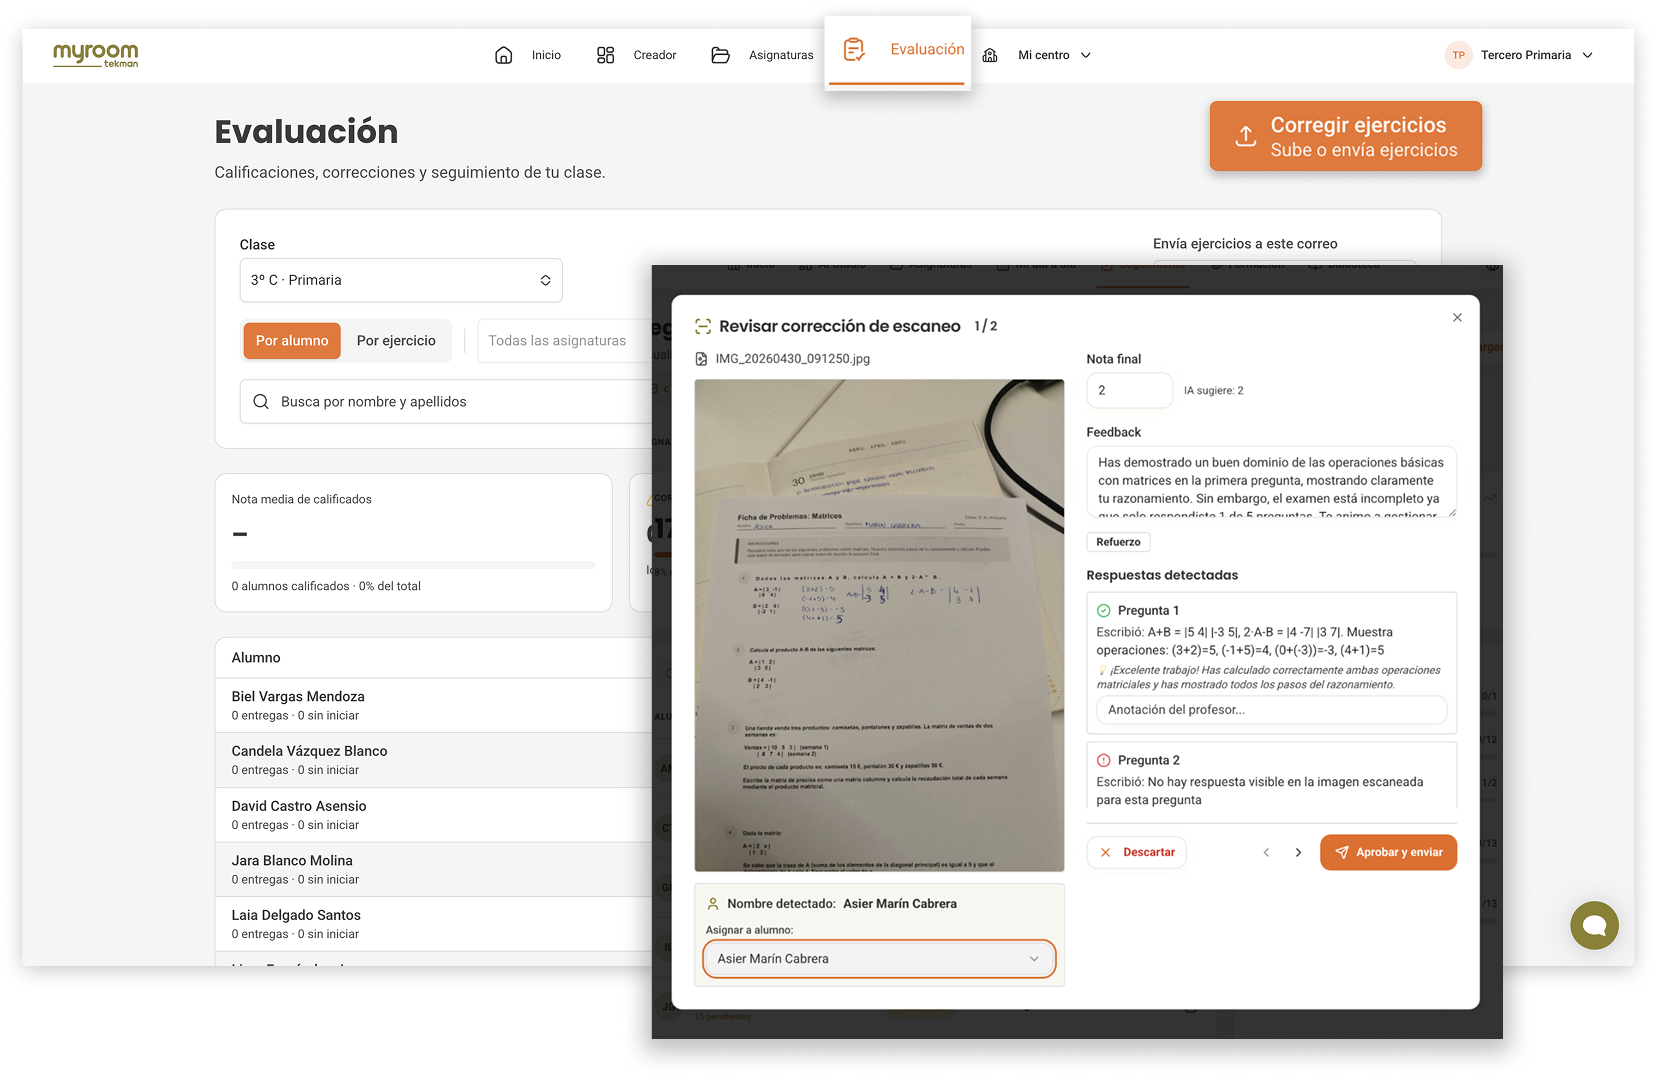Go to the previous scan with left arrow

coord(1266,852)
